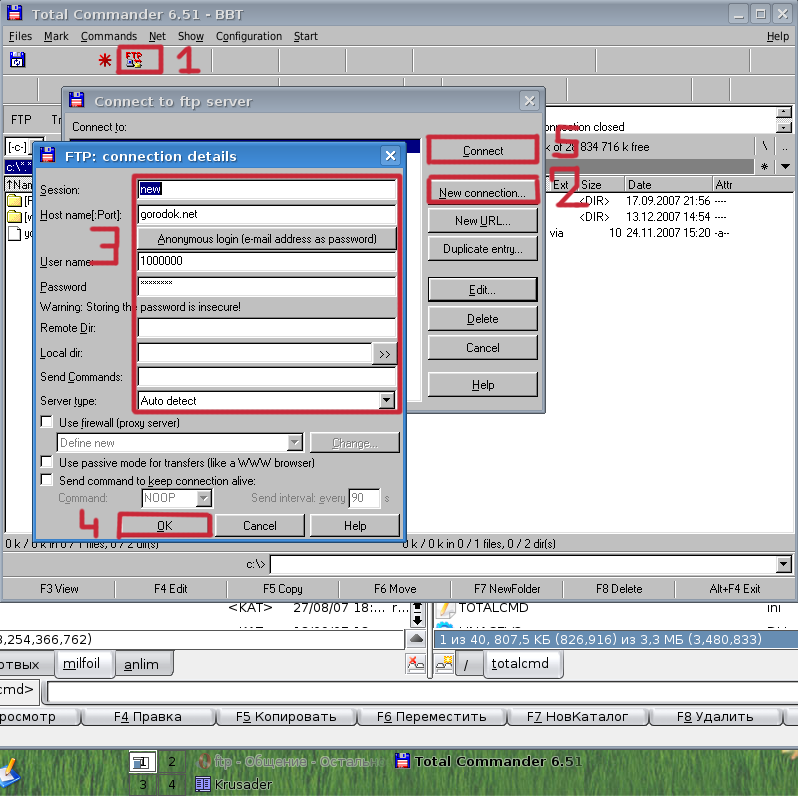Go to parent with the '..' button
Screen dimensions: 798x796
[x=785, y=147]
